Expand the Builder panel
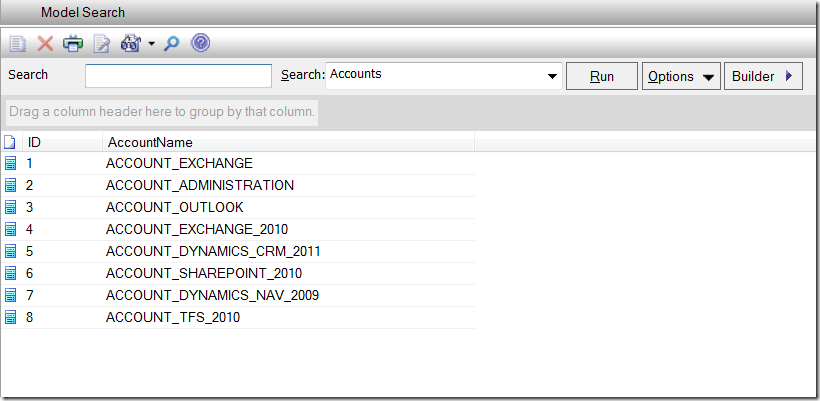Screen dimensions: 820x401 (763, 76)
